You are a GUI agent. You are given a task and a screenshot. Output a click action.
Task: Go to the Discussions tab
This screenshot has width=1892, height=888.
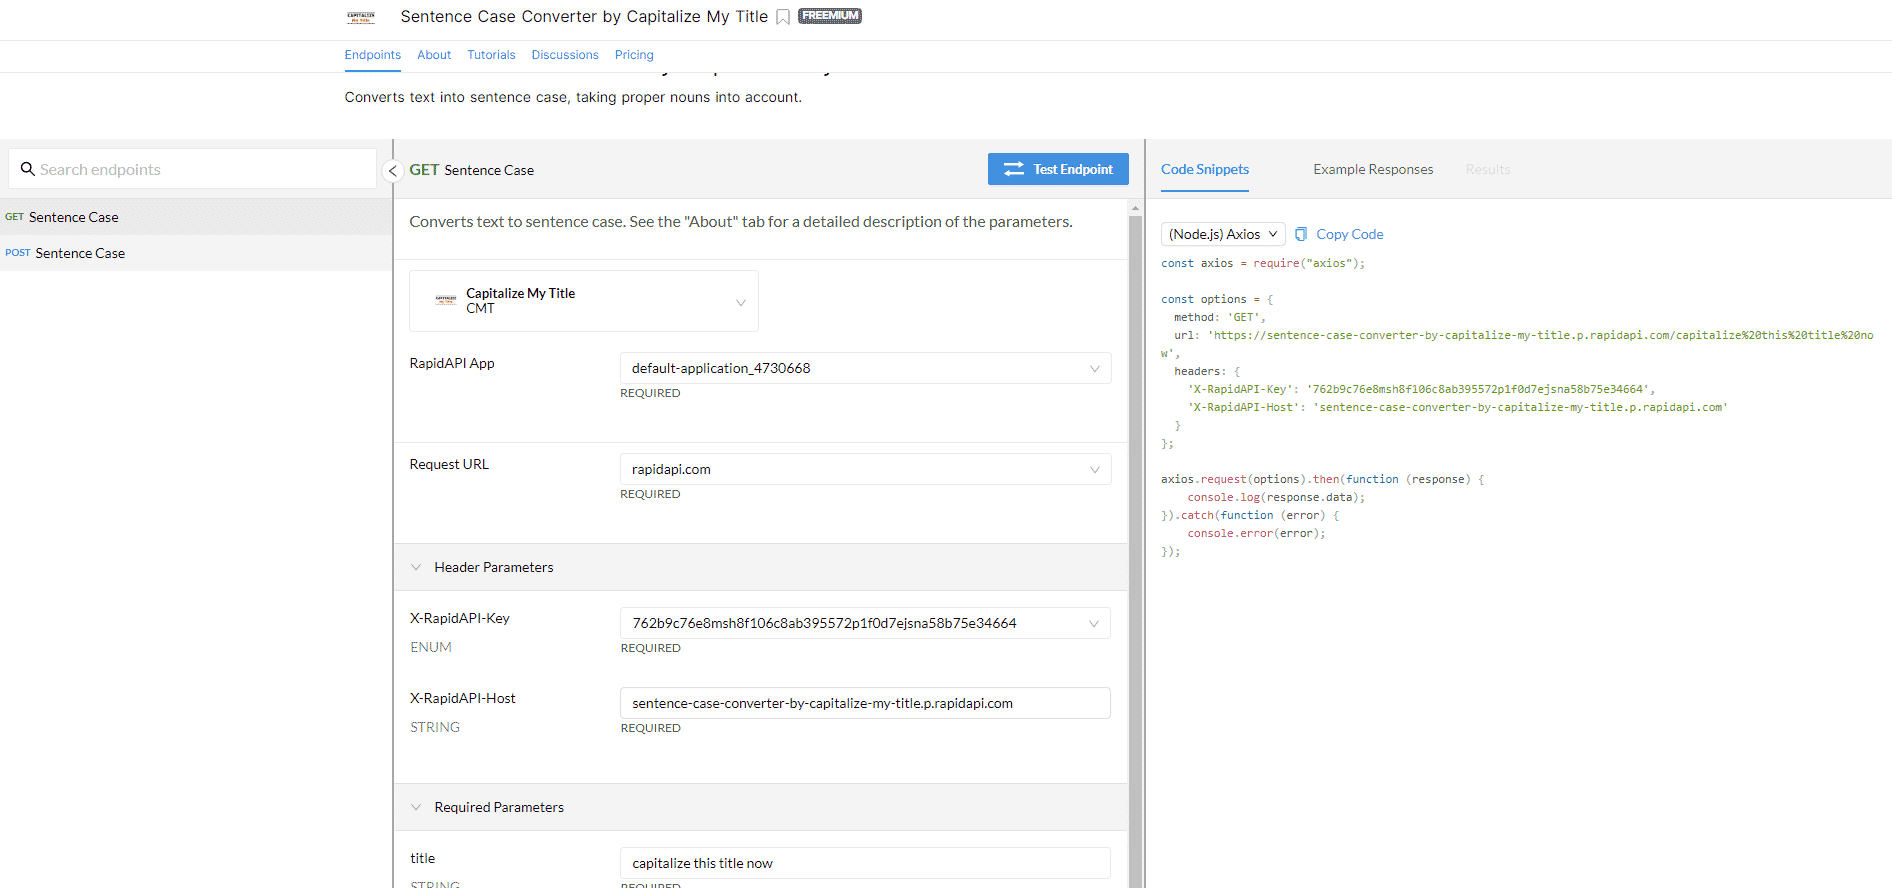click(x=565, y=55)
